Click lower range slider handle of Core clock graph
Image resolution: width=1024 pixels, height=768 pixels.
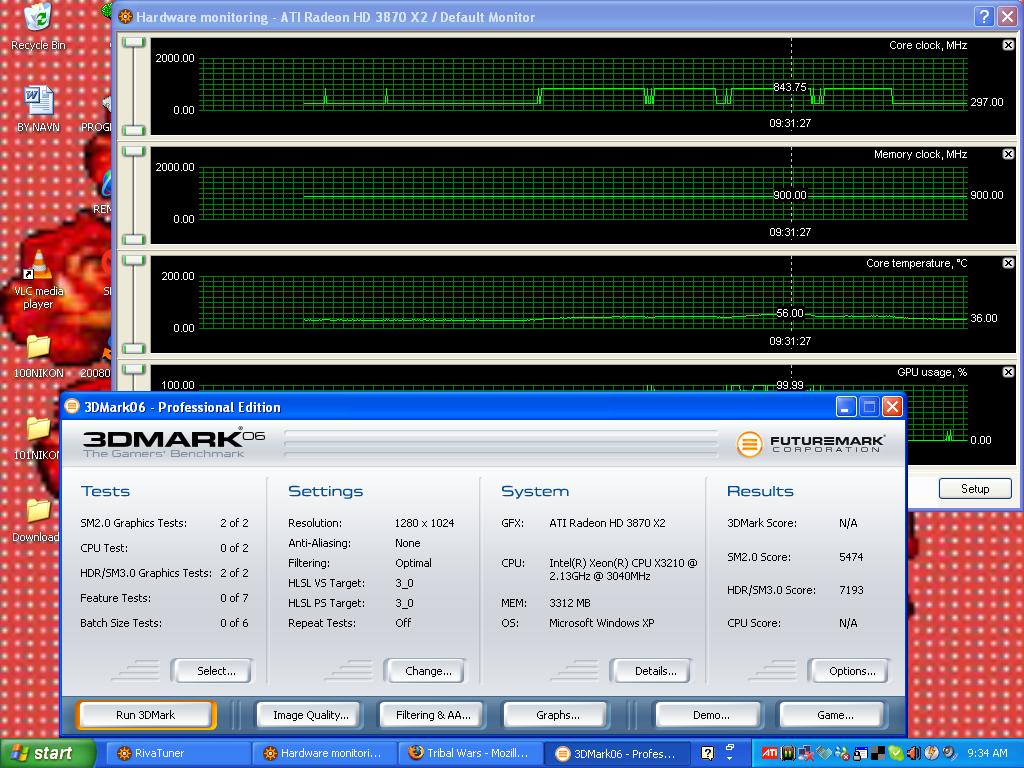point(134,130)
